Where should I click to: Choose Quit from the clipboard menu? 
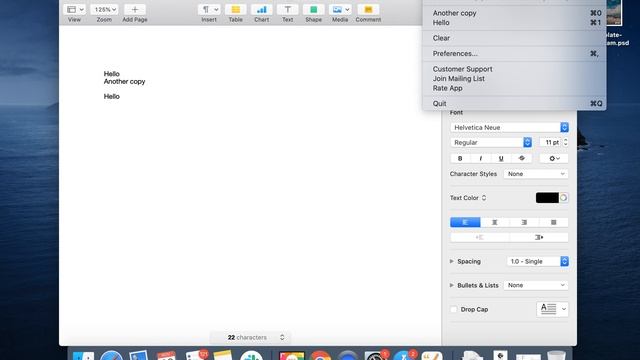click(514, 104)
